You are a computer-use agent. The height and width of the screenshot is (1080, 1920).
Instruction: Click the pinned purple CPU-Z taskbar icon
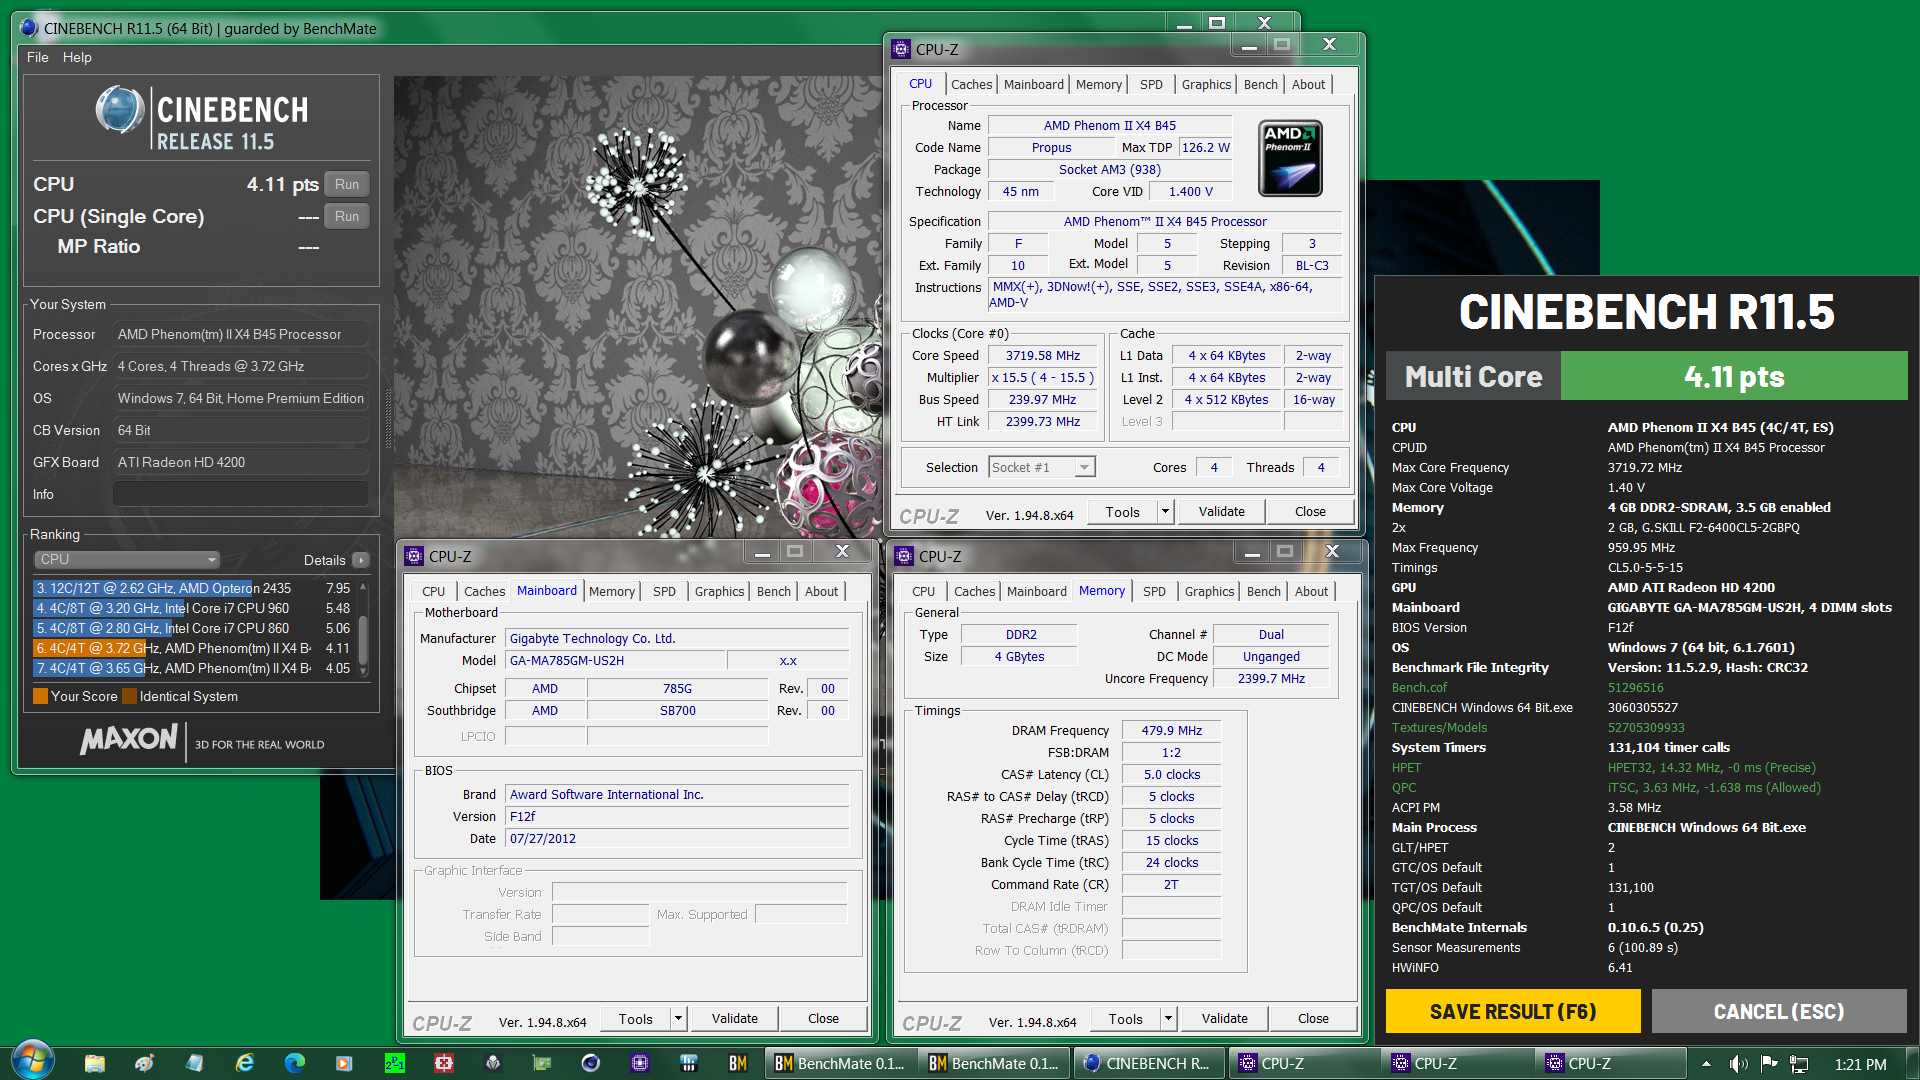640,1063
